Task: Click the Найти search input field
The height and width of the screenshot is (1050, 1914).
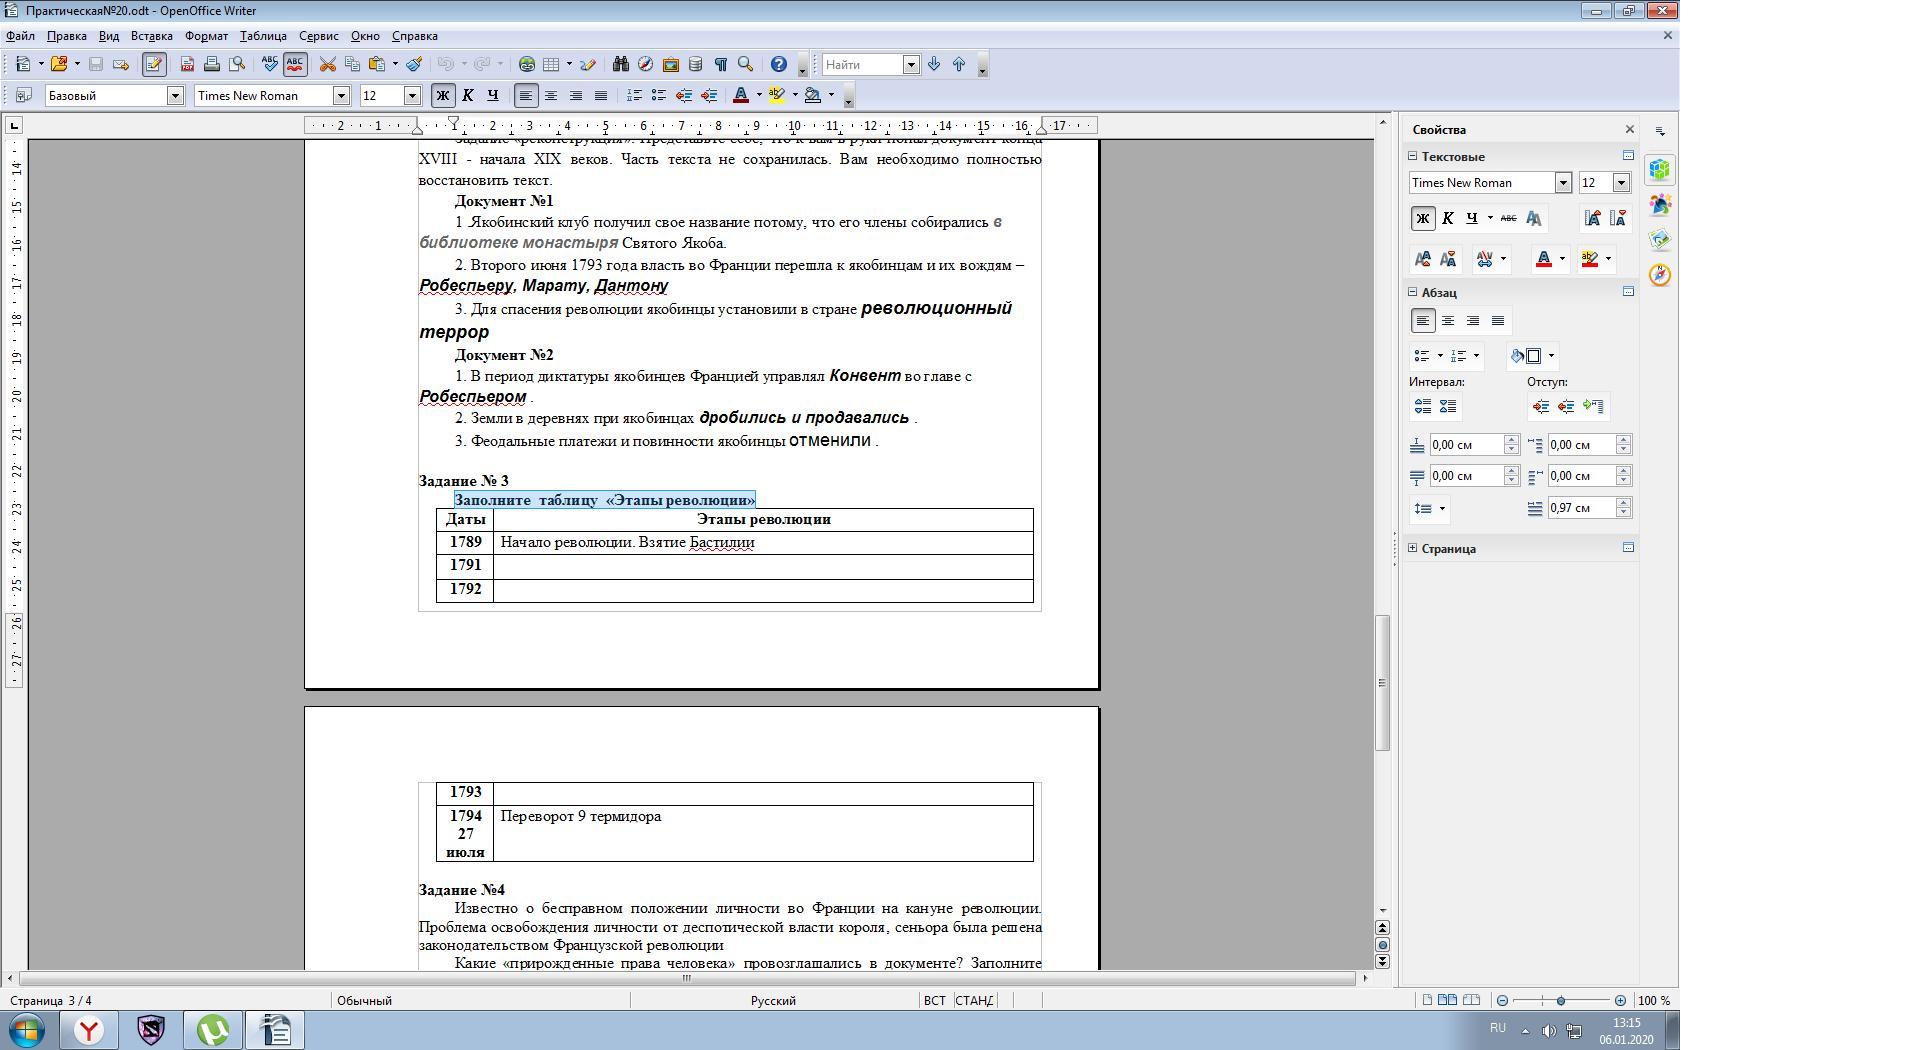Action: pyautogui.click(x=862, y=65)
